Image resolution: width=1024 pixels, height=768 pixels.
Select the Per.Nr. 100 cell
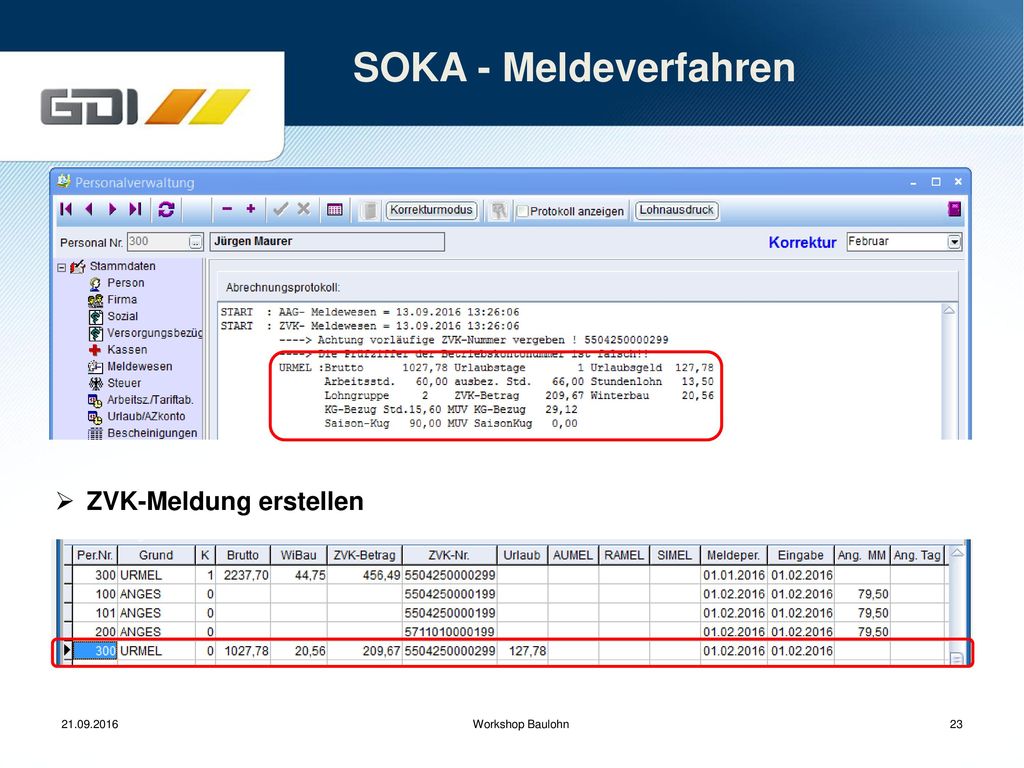point(95,594)
